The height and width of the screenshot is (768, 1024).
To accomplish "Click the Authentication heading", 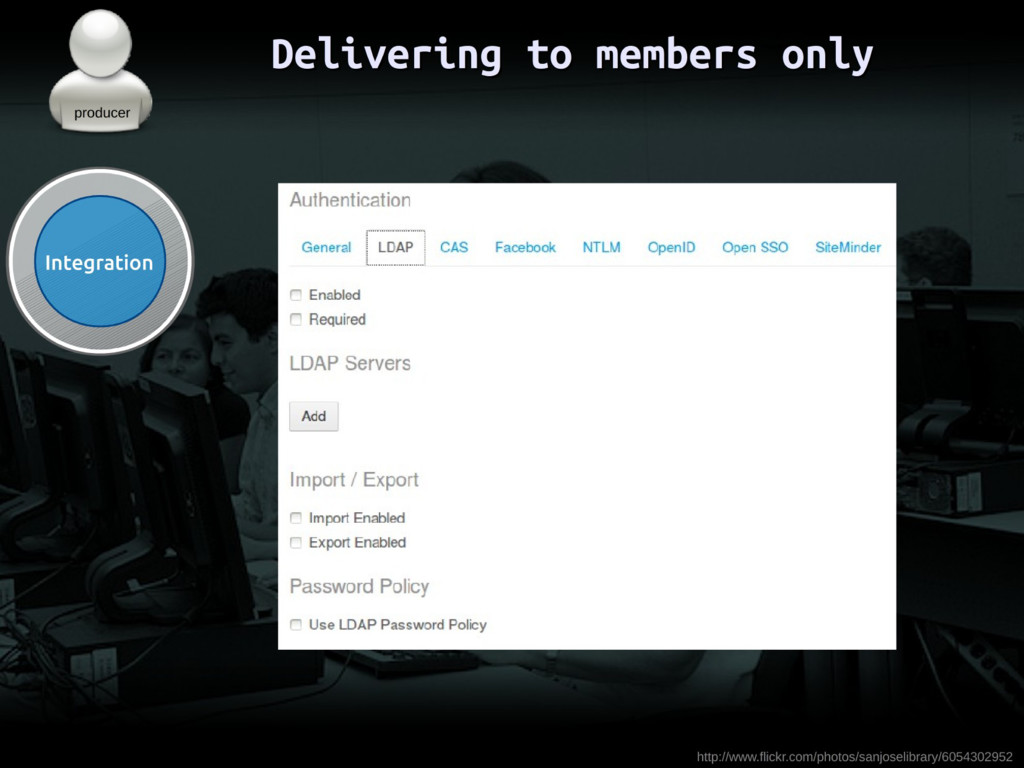I will pyautogui.click(x=350, y=200).
